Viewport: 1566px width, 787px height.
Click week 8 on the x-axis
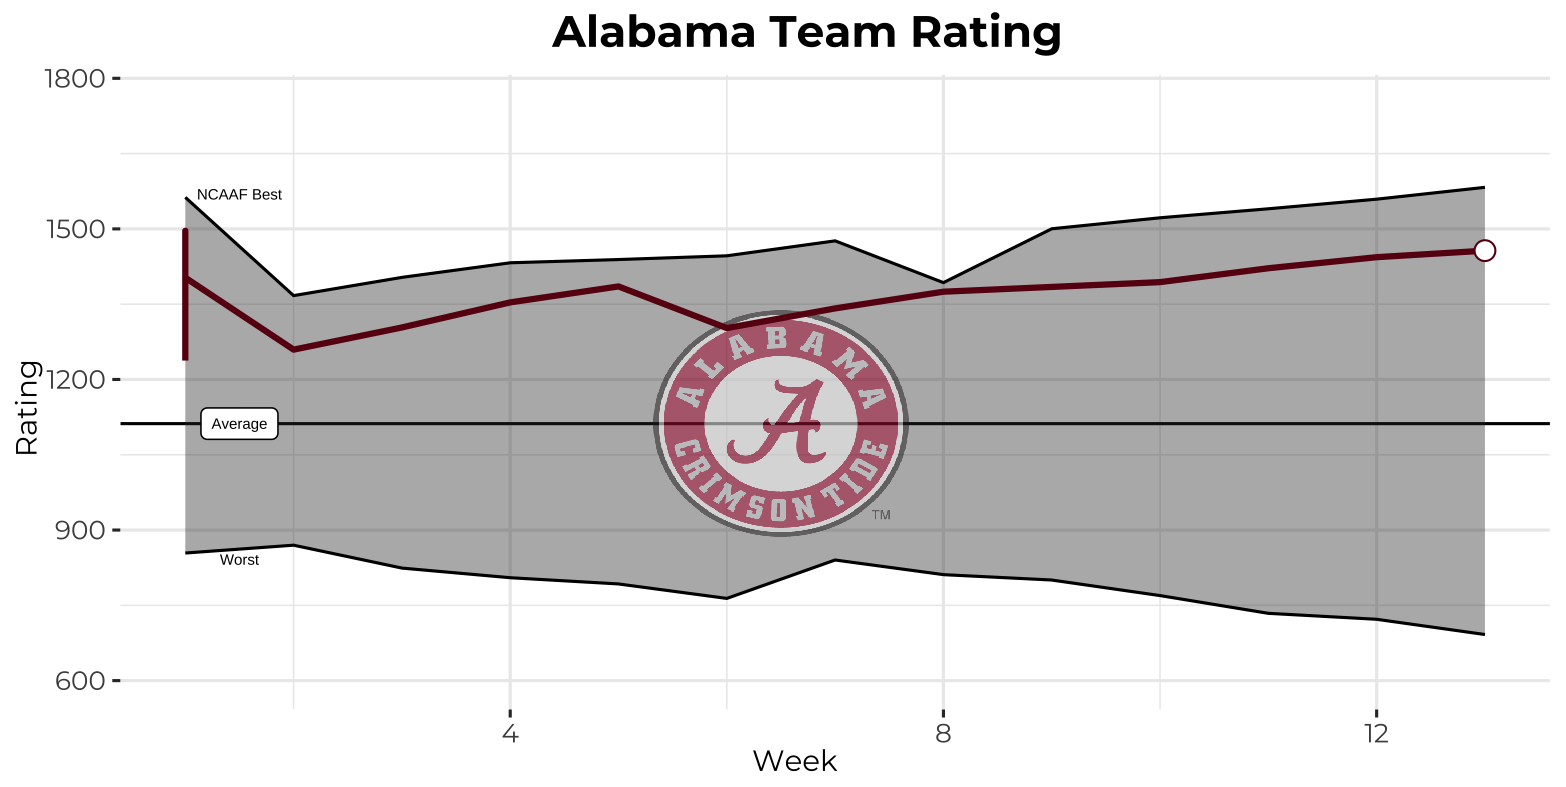pyautogui.click(x=943, y=733)
